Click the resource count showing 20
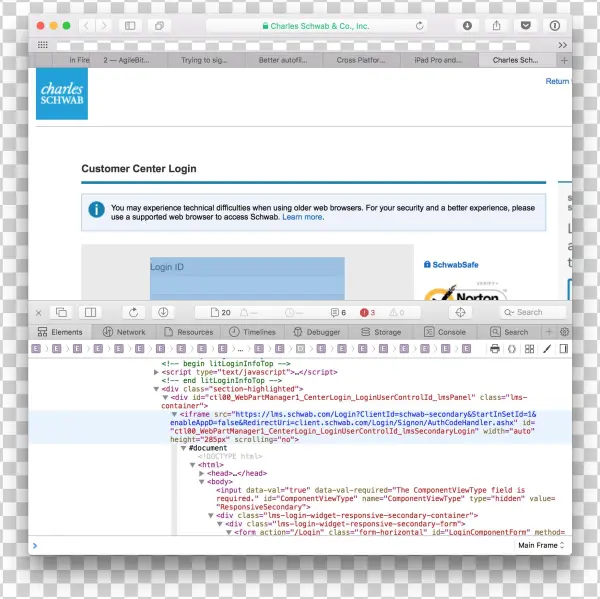600x599 pixels. tap(221, 313)
